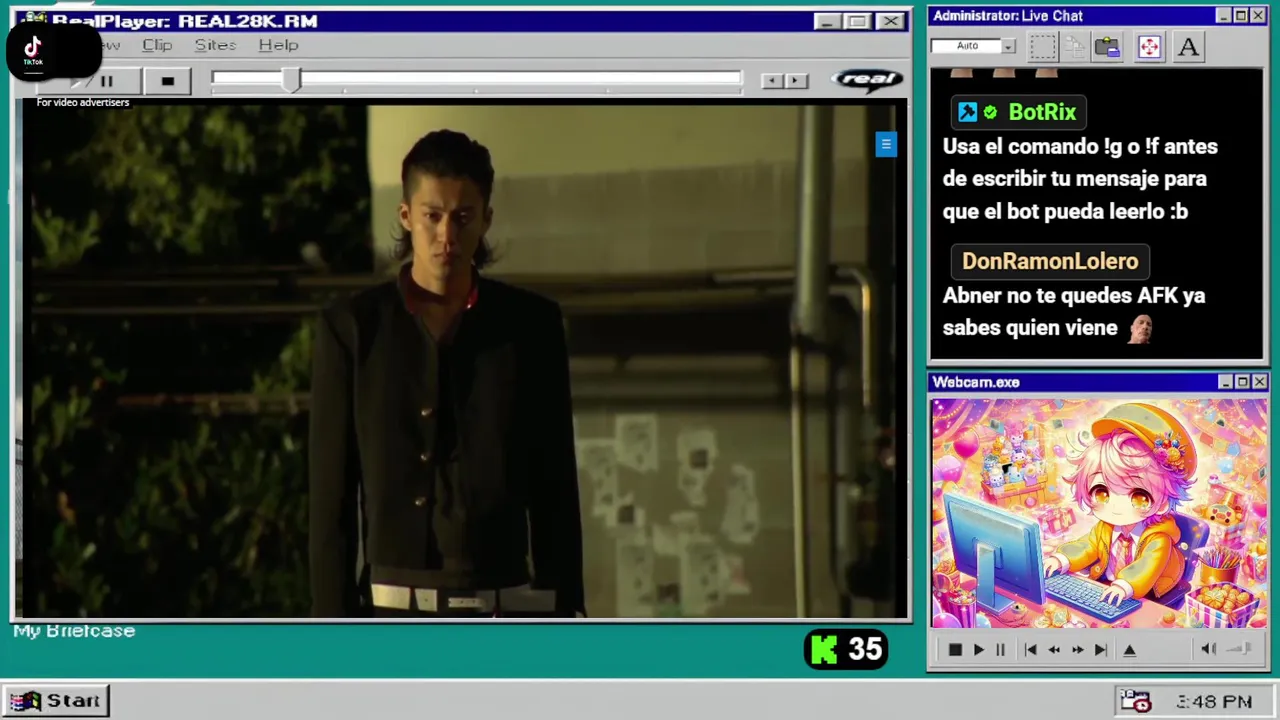
Task: Skip to previous track in Webcam.exe
Action: click(x=1030, y=650)
